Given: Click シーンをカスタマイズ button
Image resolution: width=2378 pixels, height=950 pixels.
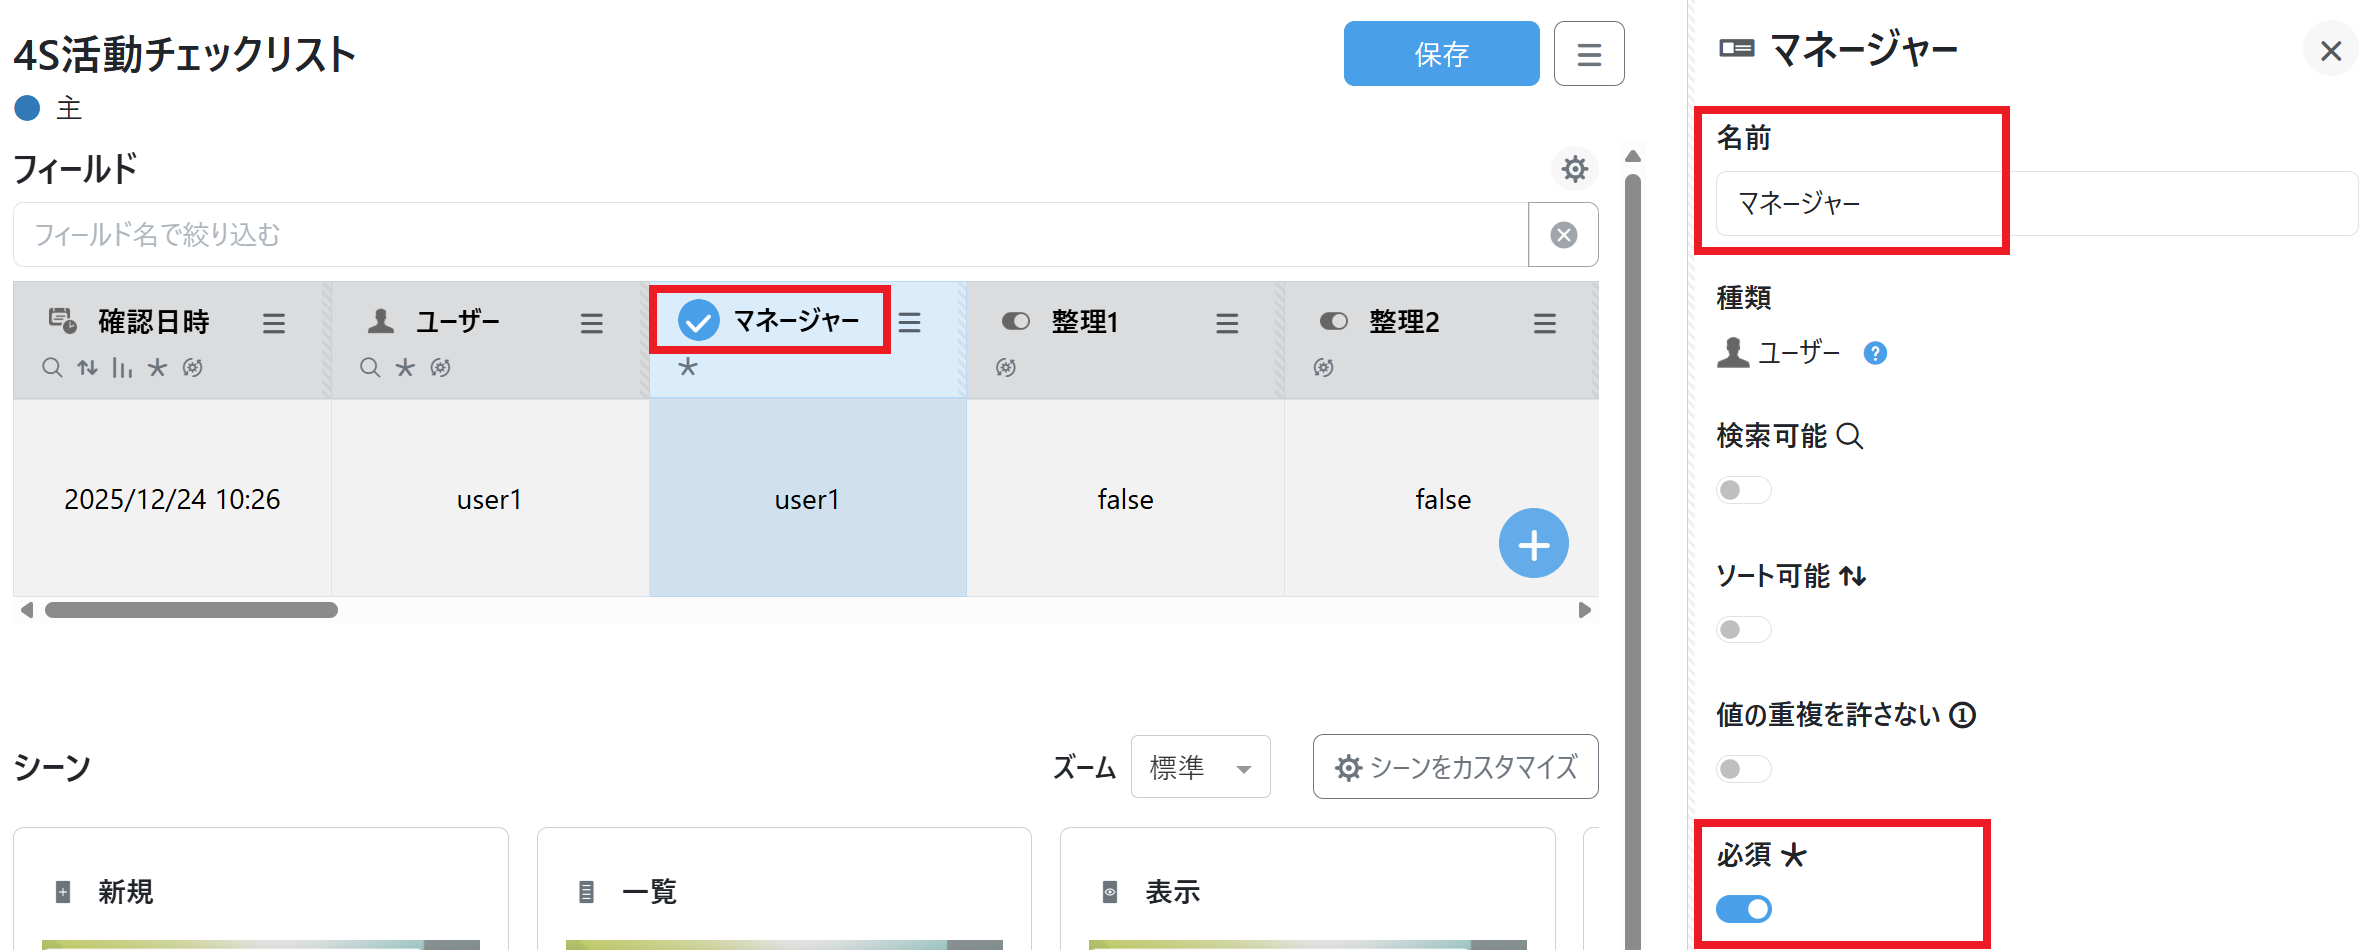Looking at the screenshot, I should (x=1455, y=767).
